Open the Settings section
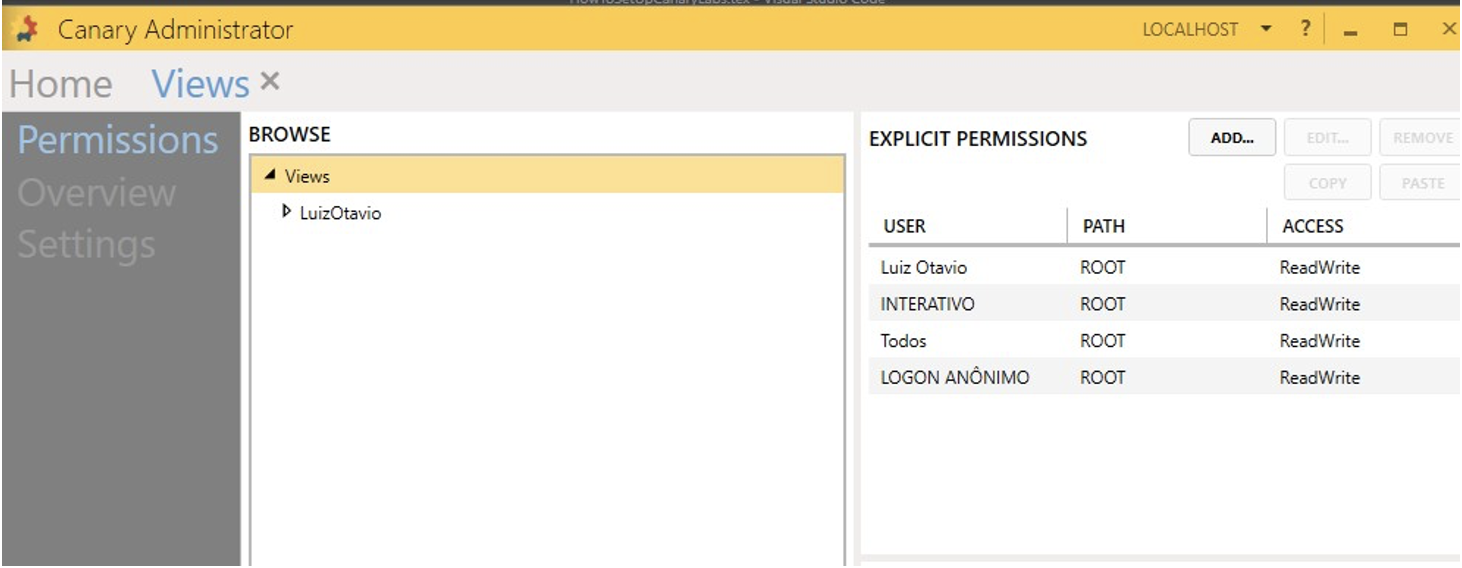The image size is (1462, 568). (x=86, y=244)
